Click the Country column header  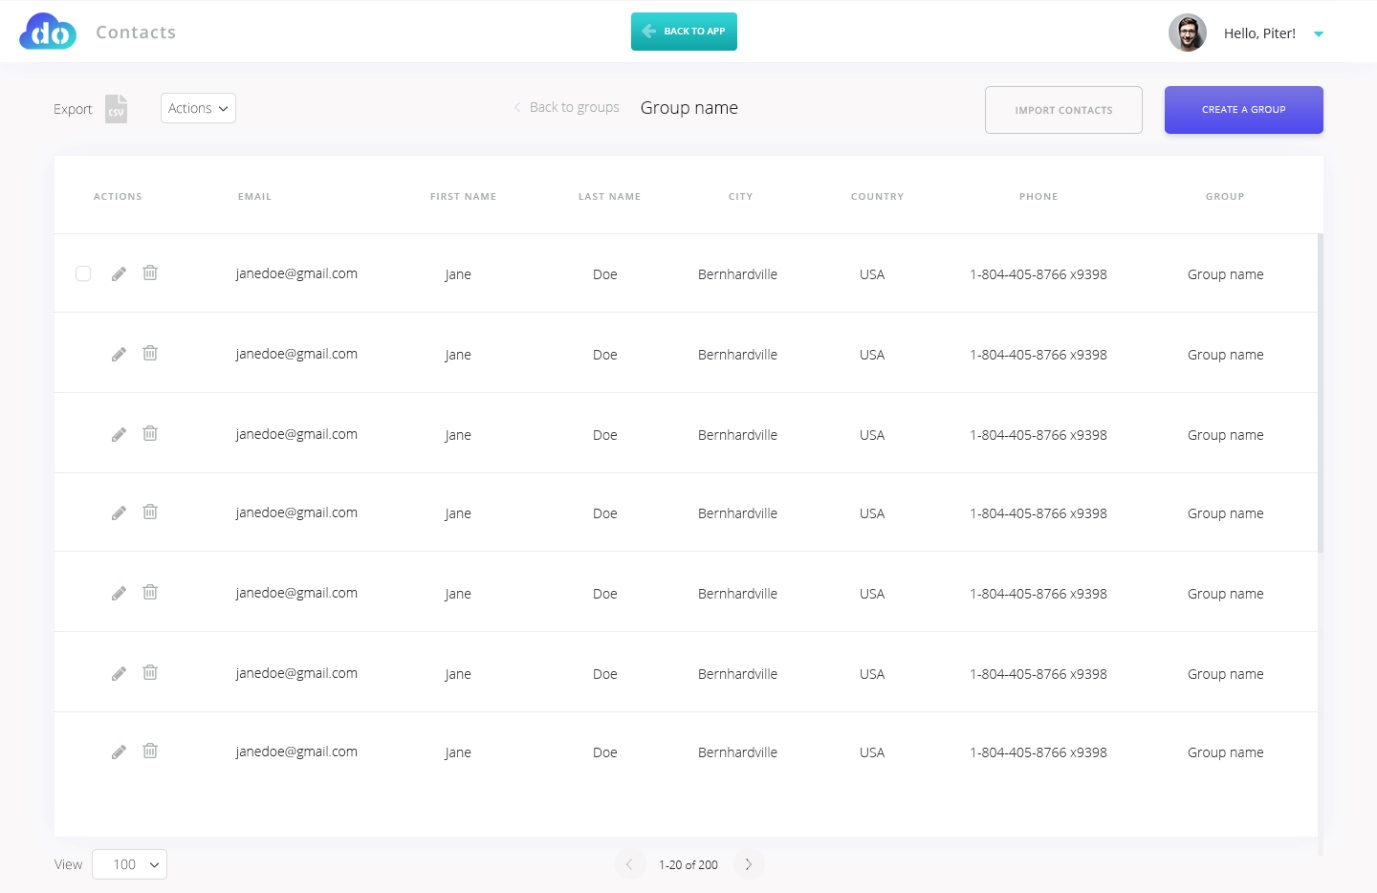(877, 196)
